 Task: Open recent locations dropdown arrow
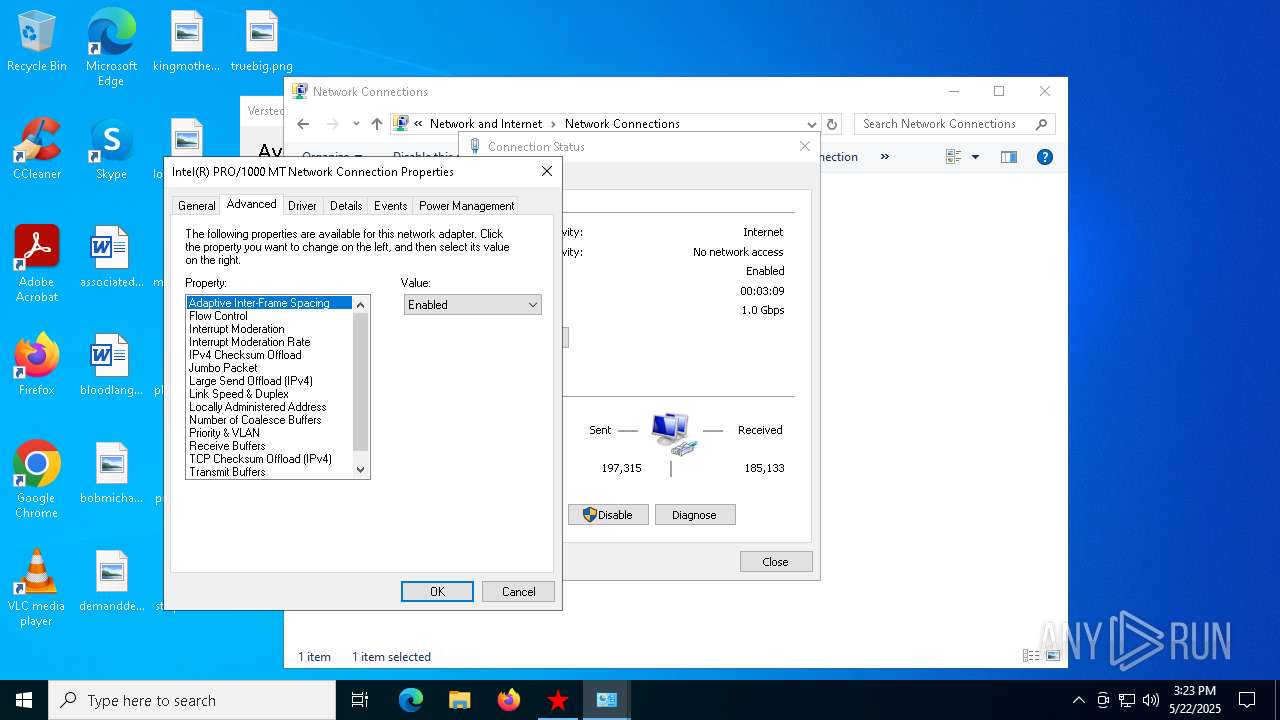[x=356, y=124]
